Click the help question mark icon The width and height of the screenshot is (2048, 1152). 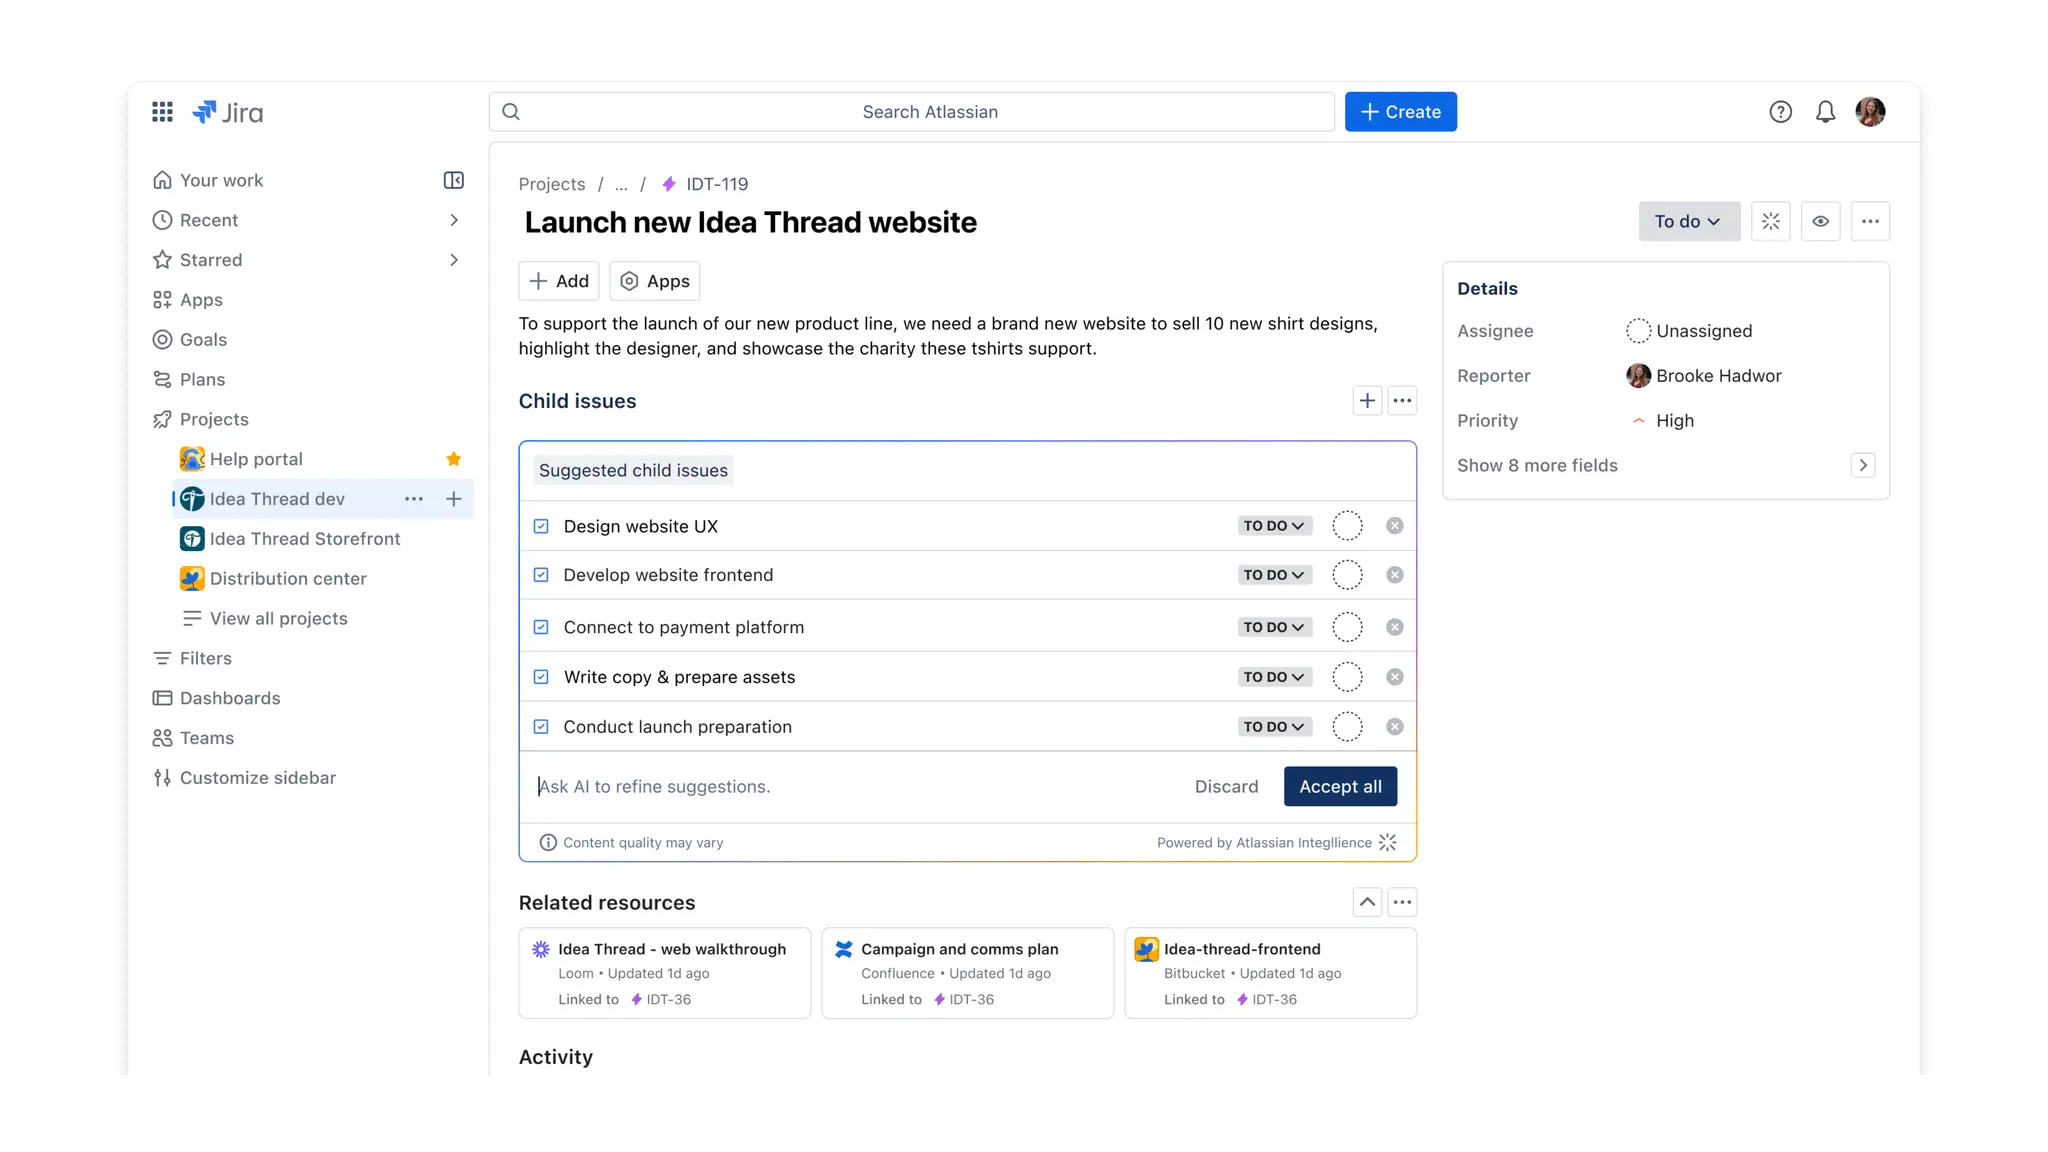tap(1780, 112)
